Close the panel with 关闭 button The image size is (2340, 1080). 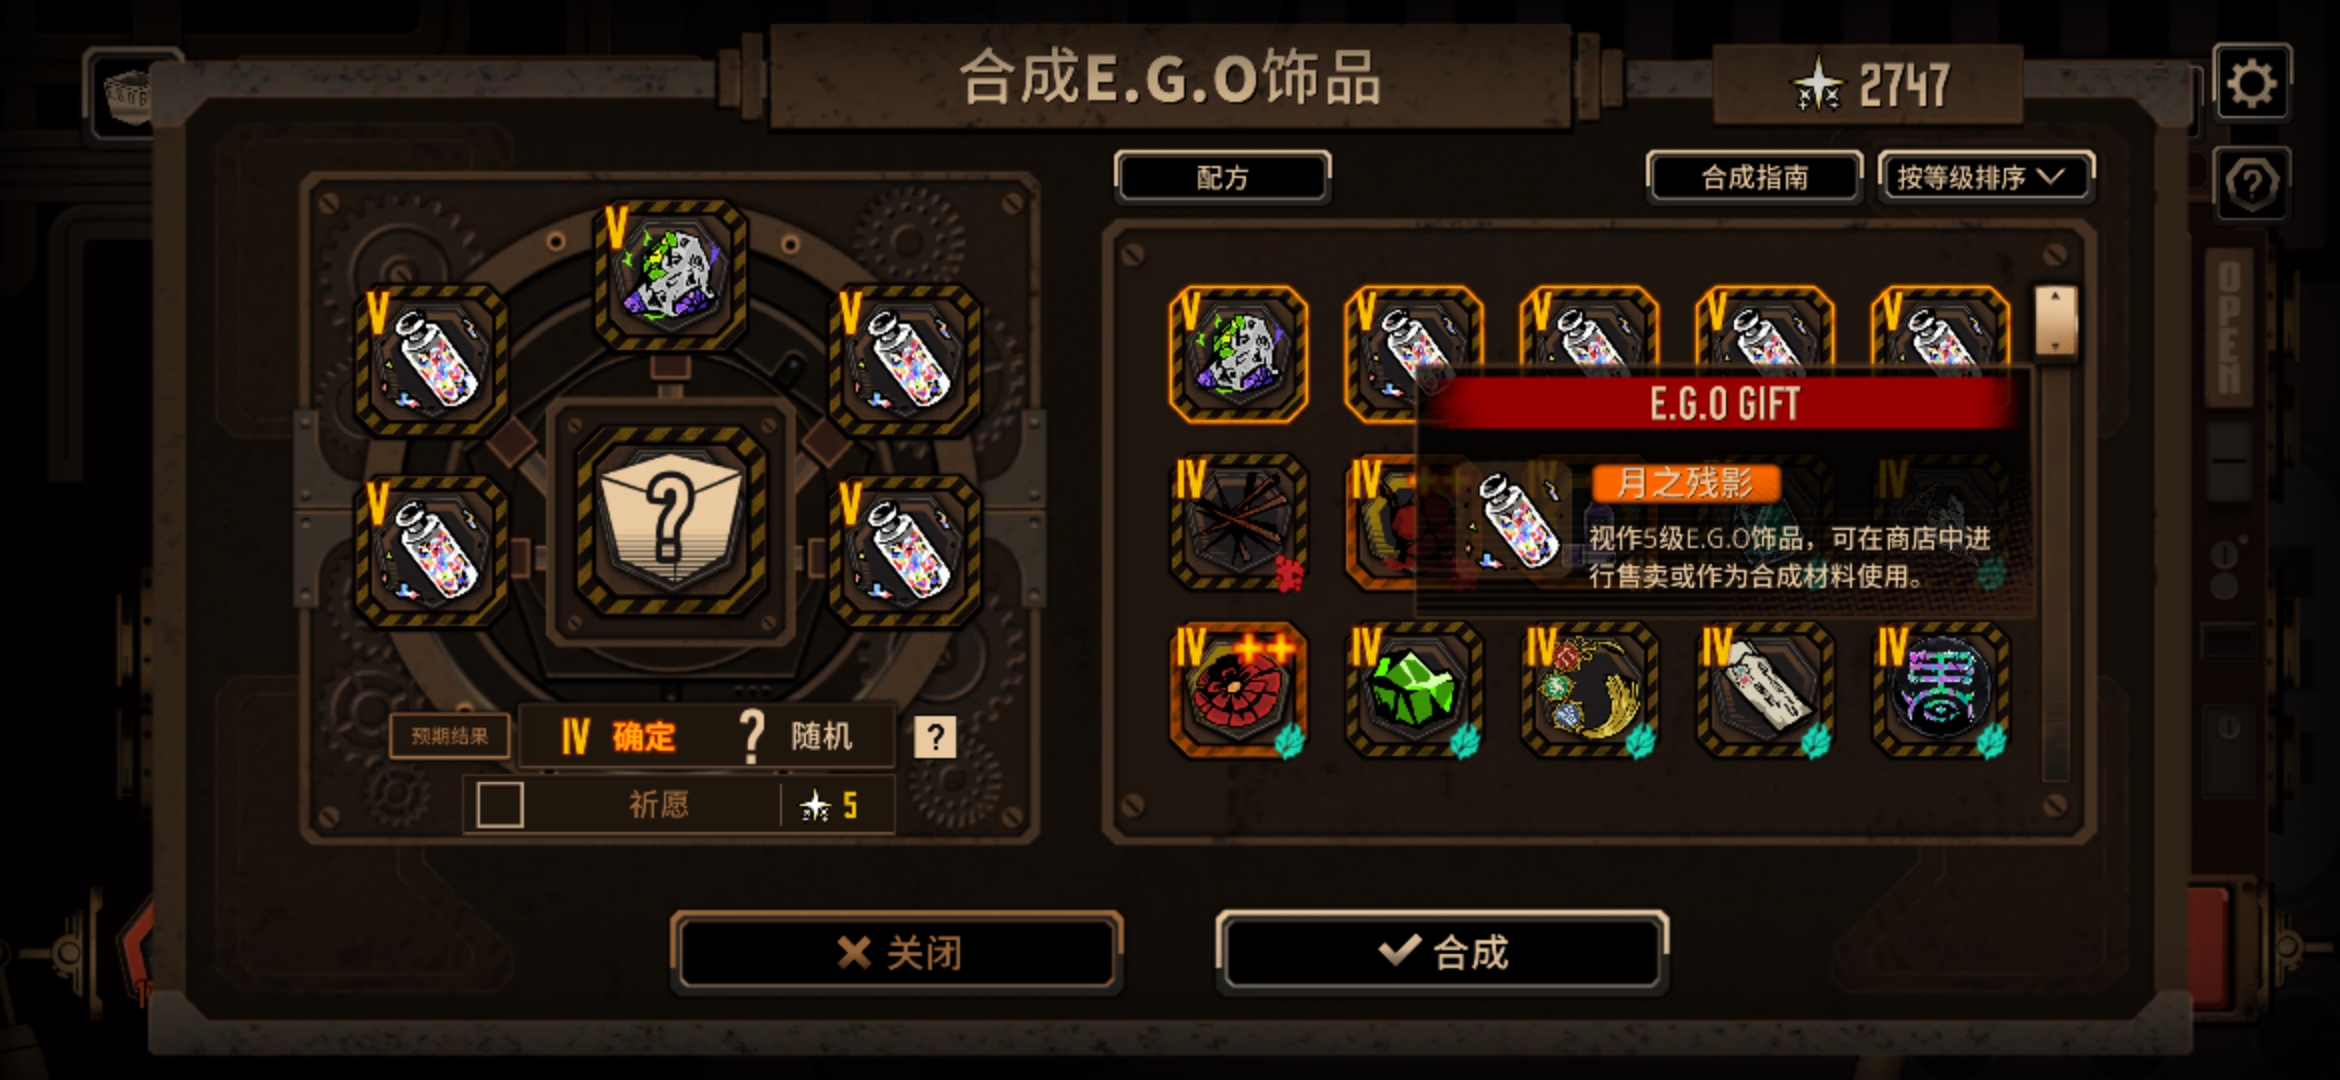tap(897, 952)
